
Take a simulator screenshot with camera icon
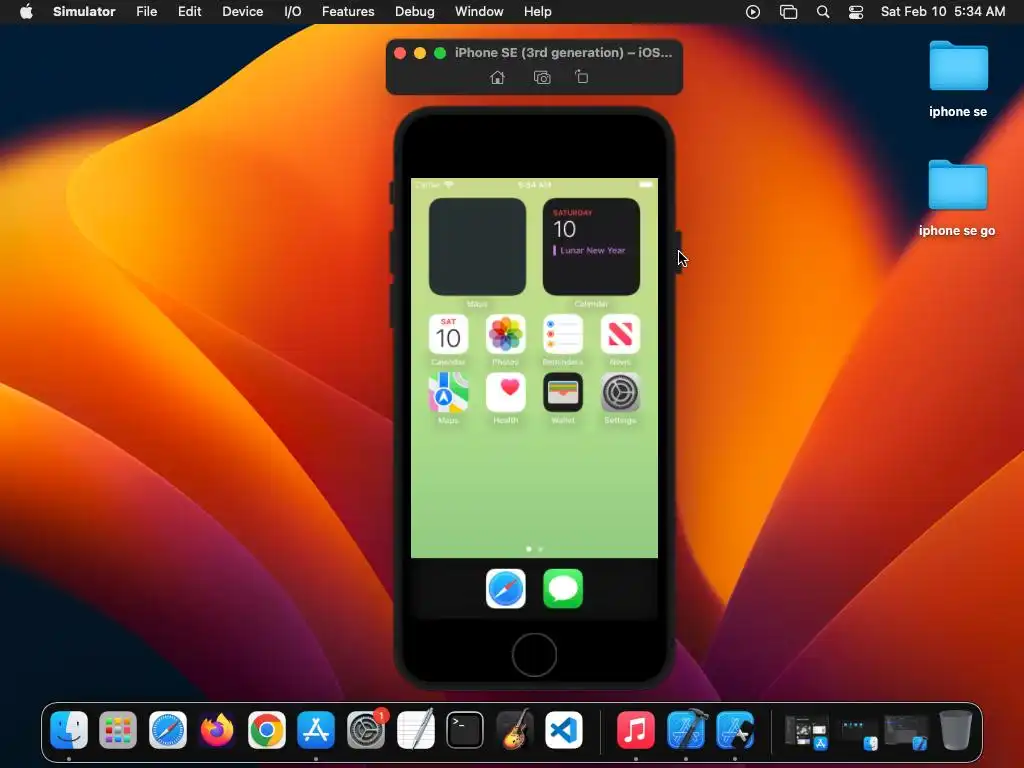pos(542,78)
